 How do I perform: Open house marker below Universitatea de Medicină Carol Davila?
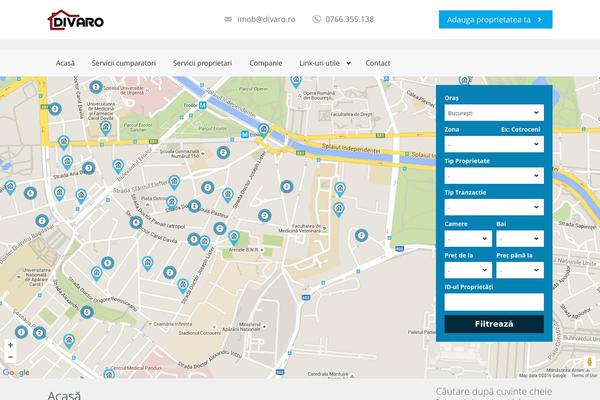[x=106, y=128]
